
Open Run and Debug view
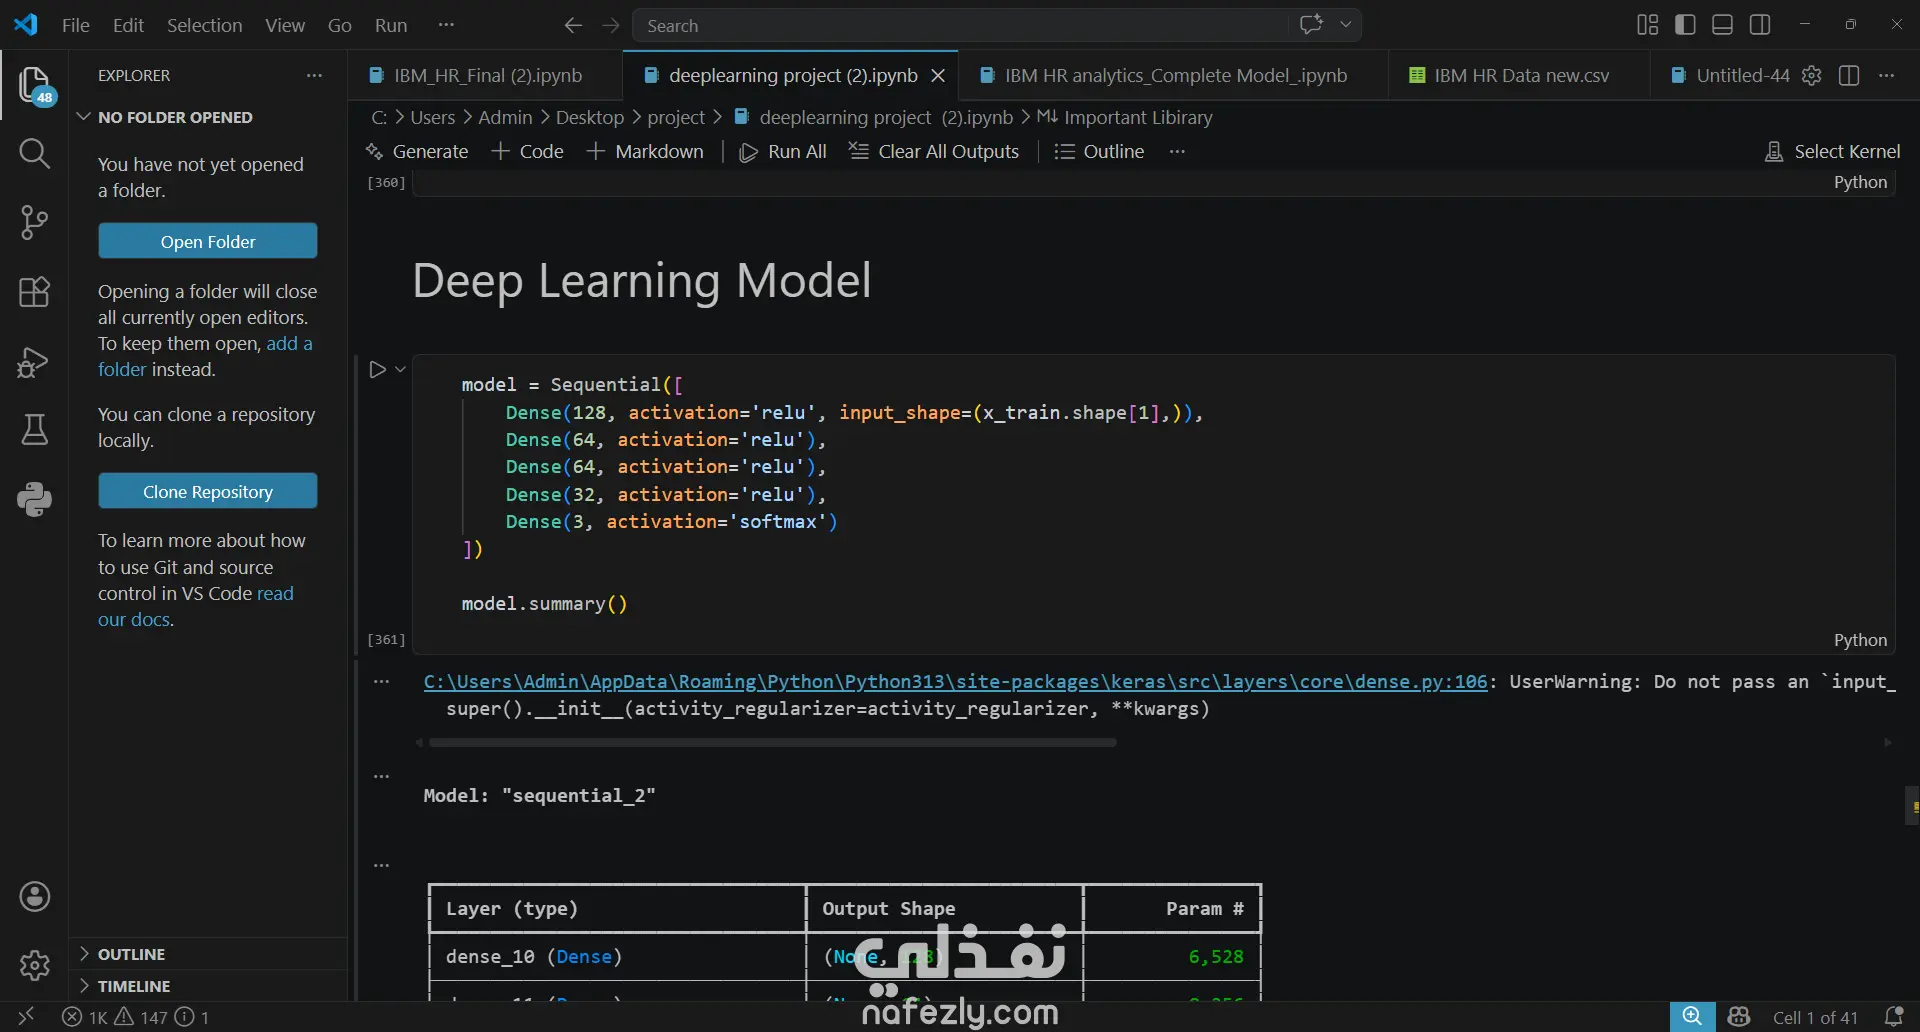tap(34, 361)
